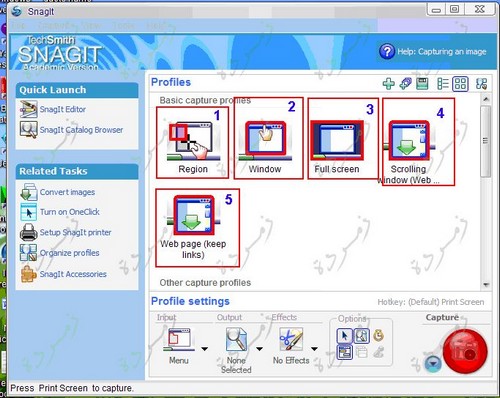Click the green plus add profile icon

[x=388, y=84]
